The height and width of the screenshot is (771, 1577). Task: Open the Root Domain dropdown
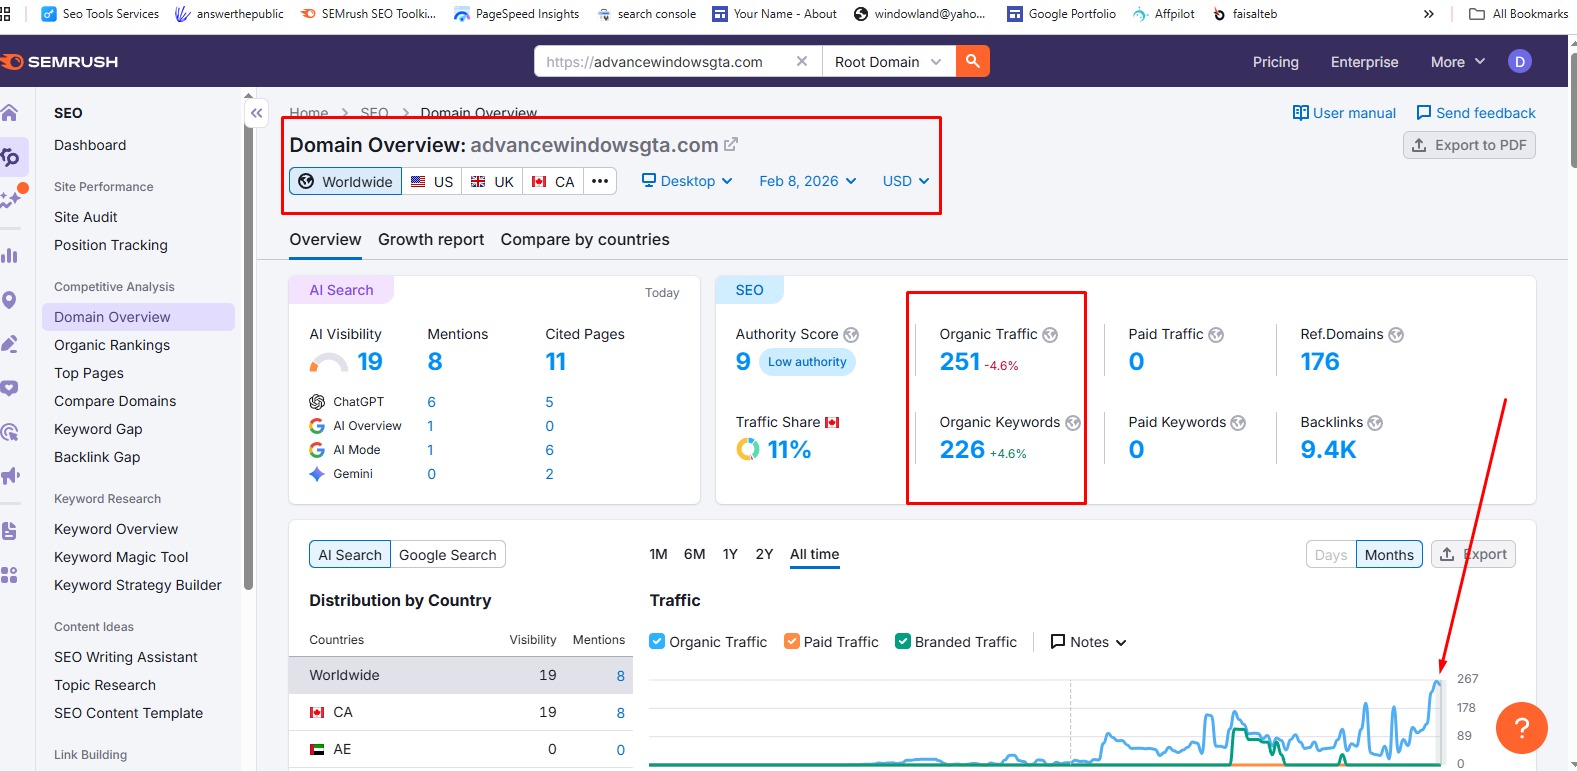(x=888, y=61)
